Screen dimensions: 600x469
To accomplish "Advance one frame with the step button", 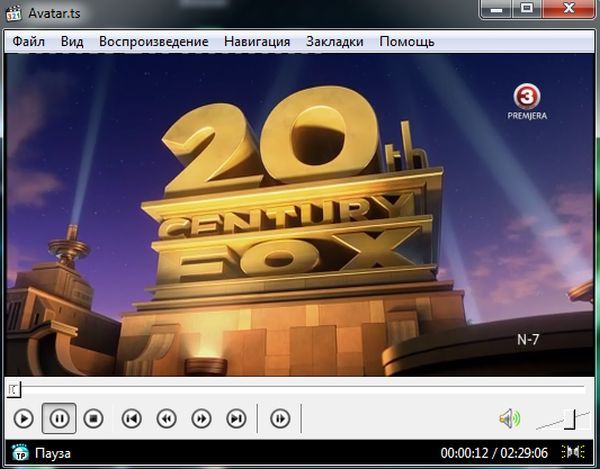I will pos(280,419).
